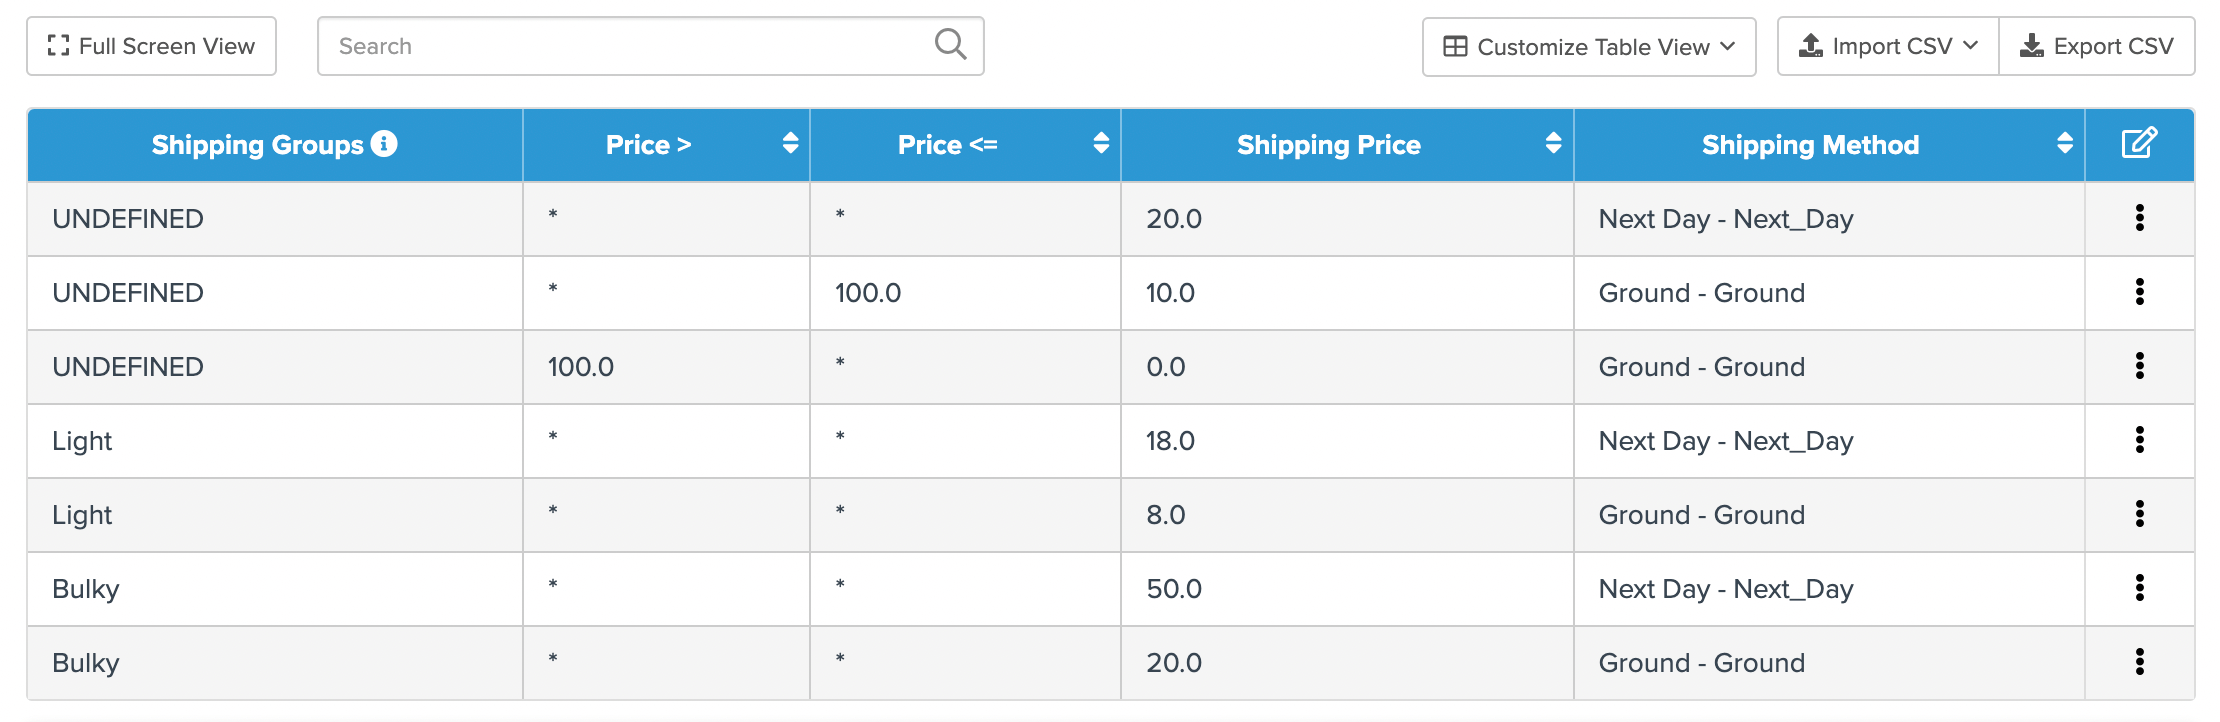Open three-dot menu for Bulky 20.0 Ground row
Image resolution: width=2220 pixels, height=722 pixels.
click(x=2139, y=662)
